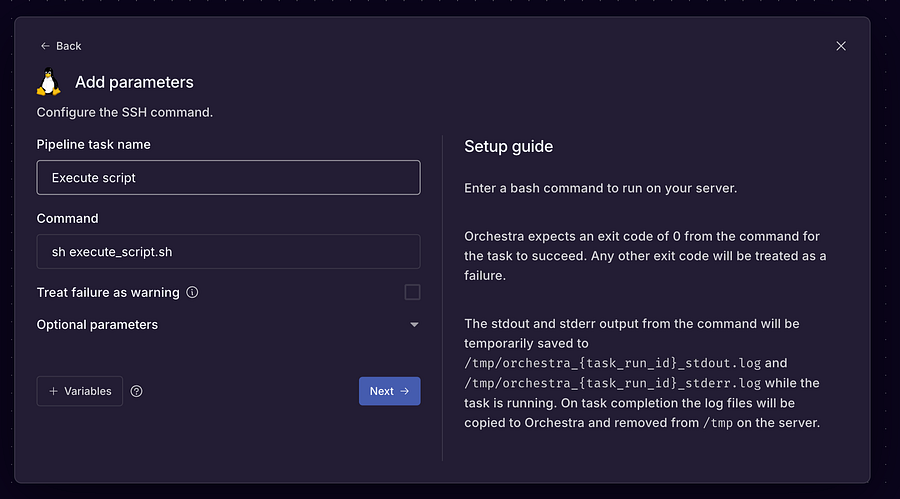Click the Command field label
900x499 pixels.
tap(68, 218)
